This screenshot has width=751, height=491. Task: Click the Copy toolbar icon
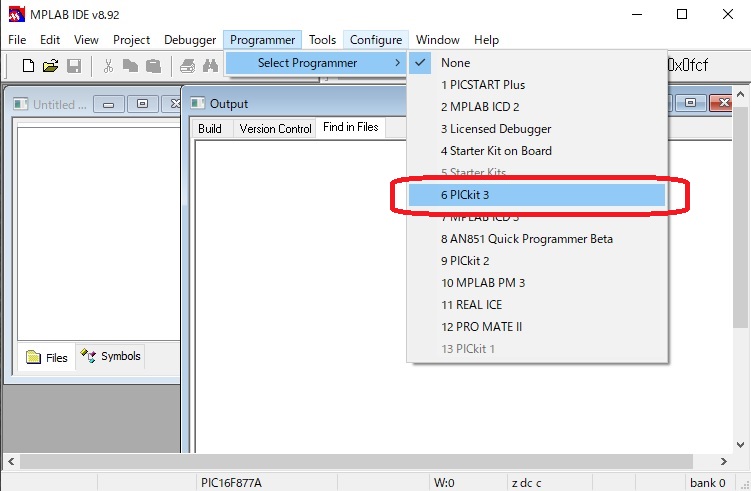[130, 66]
